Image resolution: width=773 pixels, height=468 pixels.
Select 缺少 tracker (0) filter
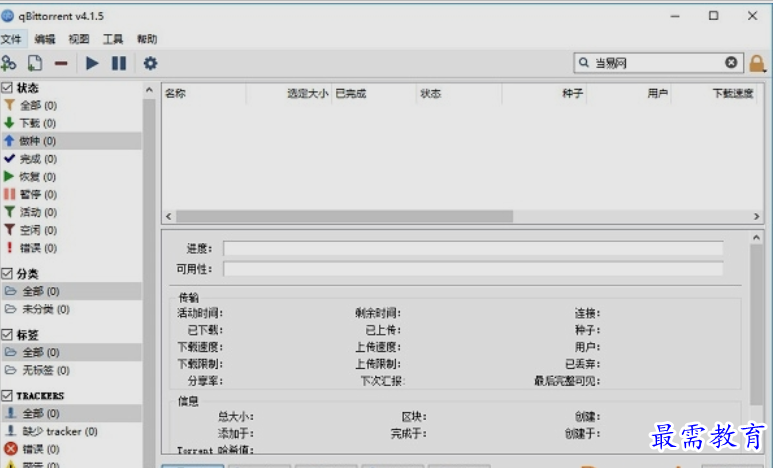tap(71, 431)
